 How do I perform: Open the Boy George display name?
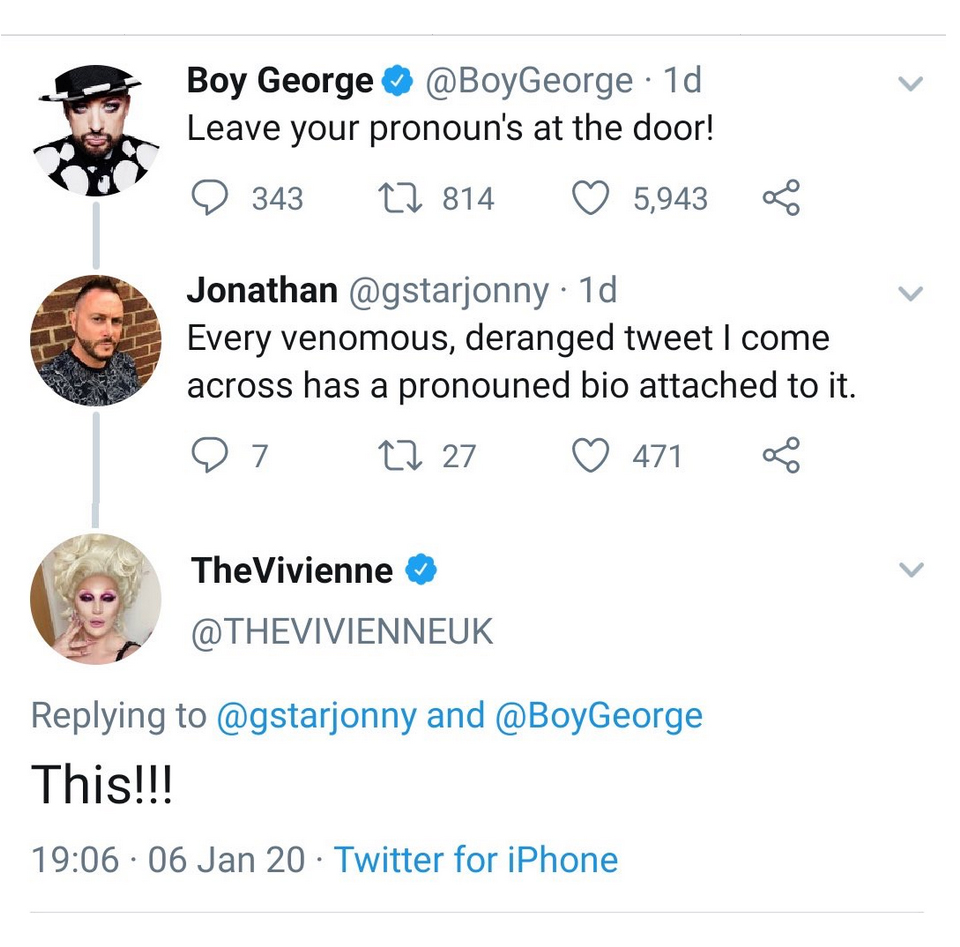tap(280, 80)
